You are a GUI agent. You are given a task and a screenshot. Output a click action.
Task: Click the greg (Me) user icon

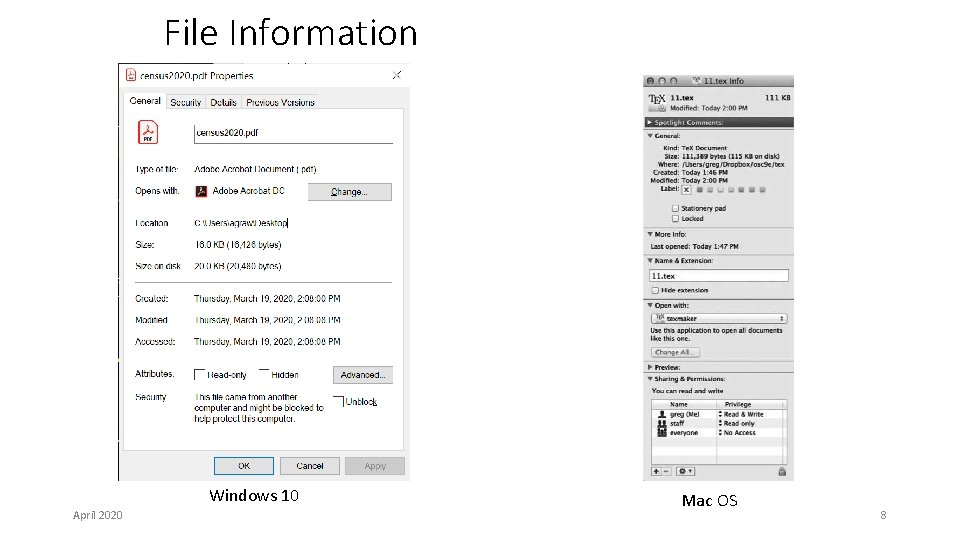click(661, 414)
